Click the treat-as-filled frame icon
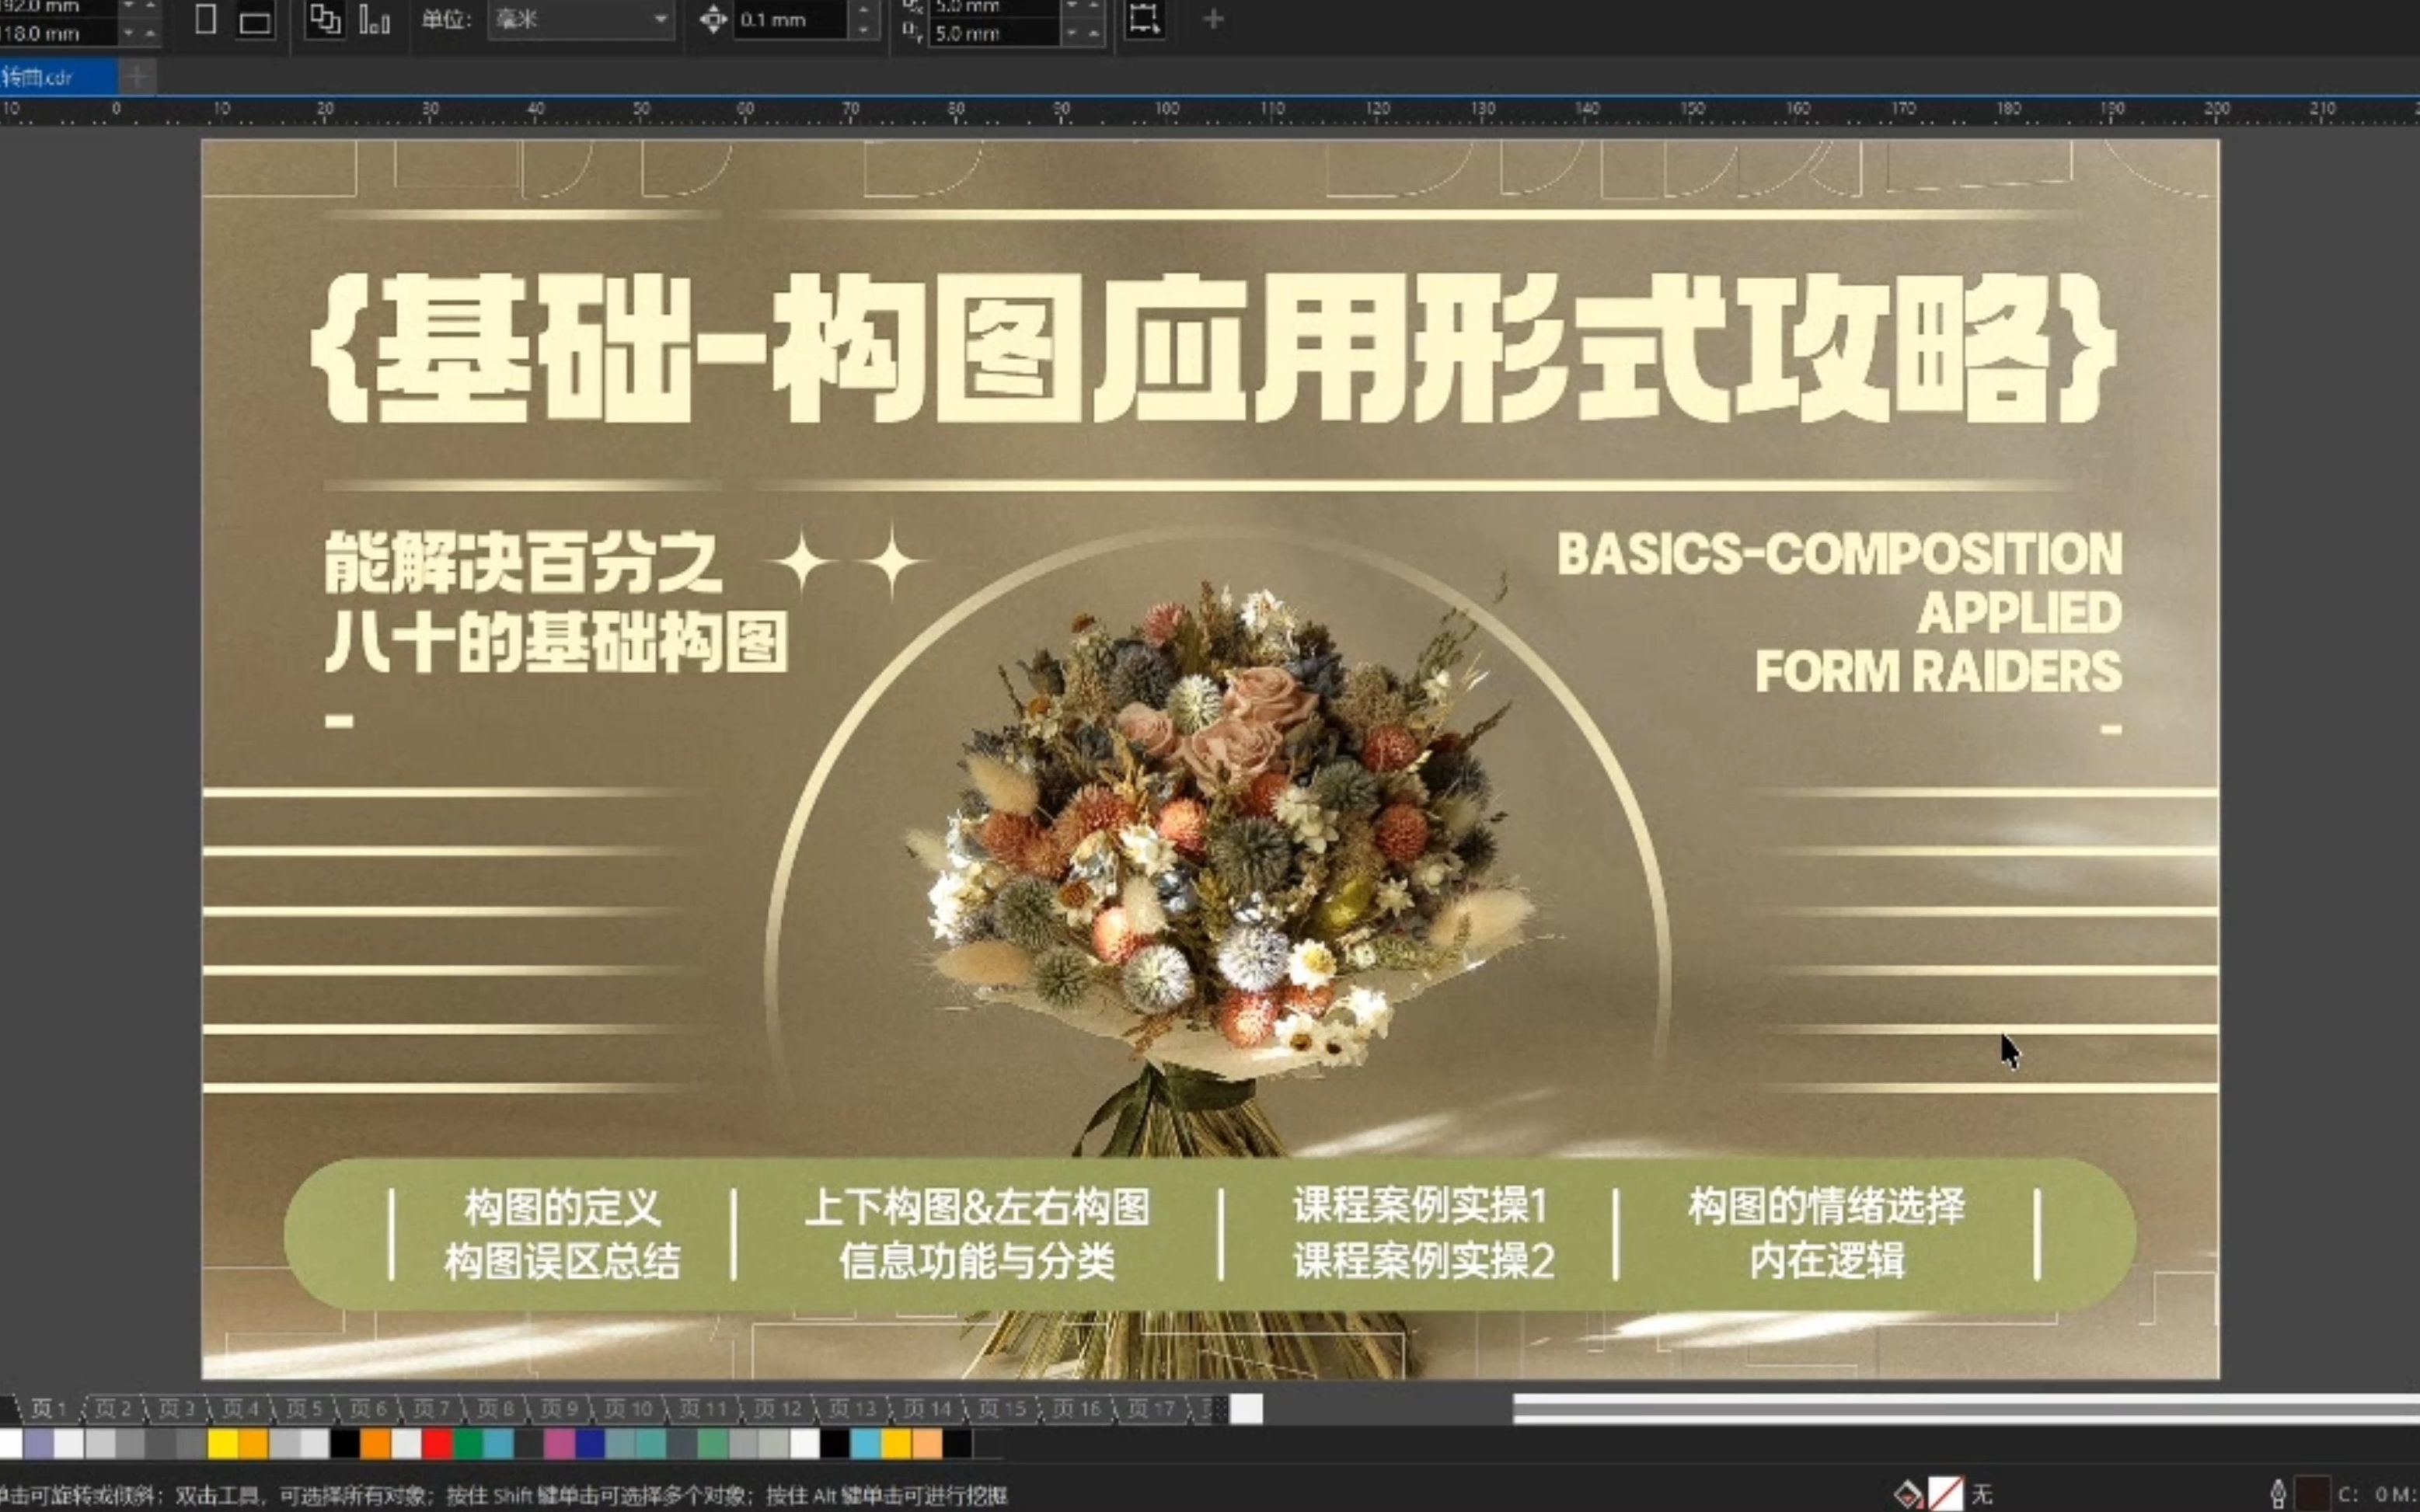 1145,20
